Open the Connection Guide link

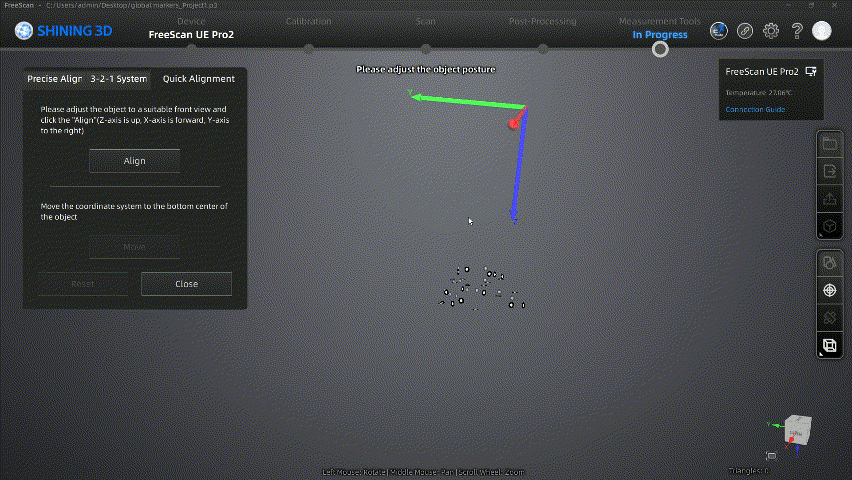click(755, 109)
